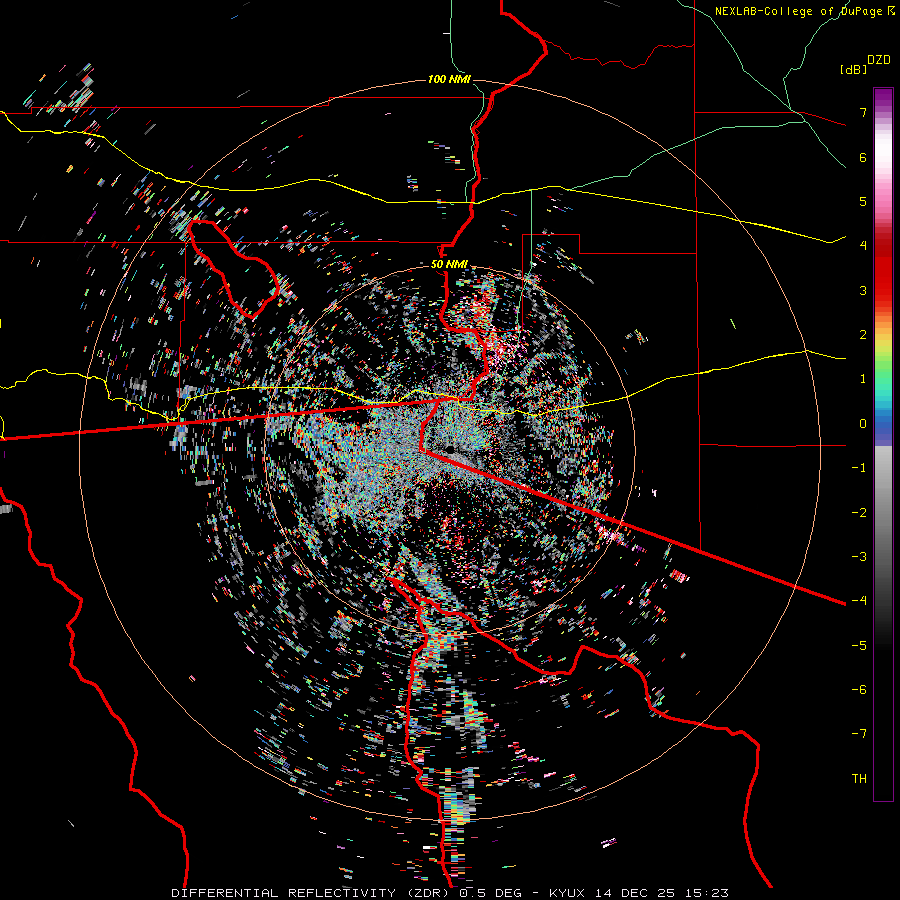Click the NEXLAB-College of DuPage label
The image size is (900, 900).
pos(798,11)
